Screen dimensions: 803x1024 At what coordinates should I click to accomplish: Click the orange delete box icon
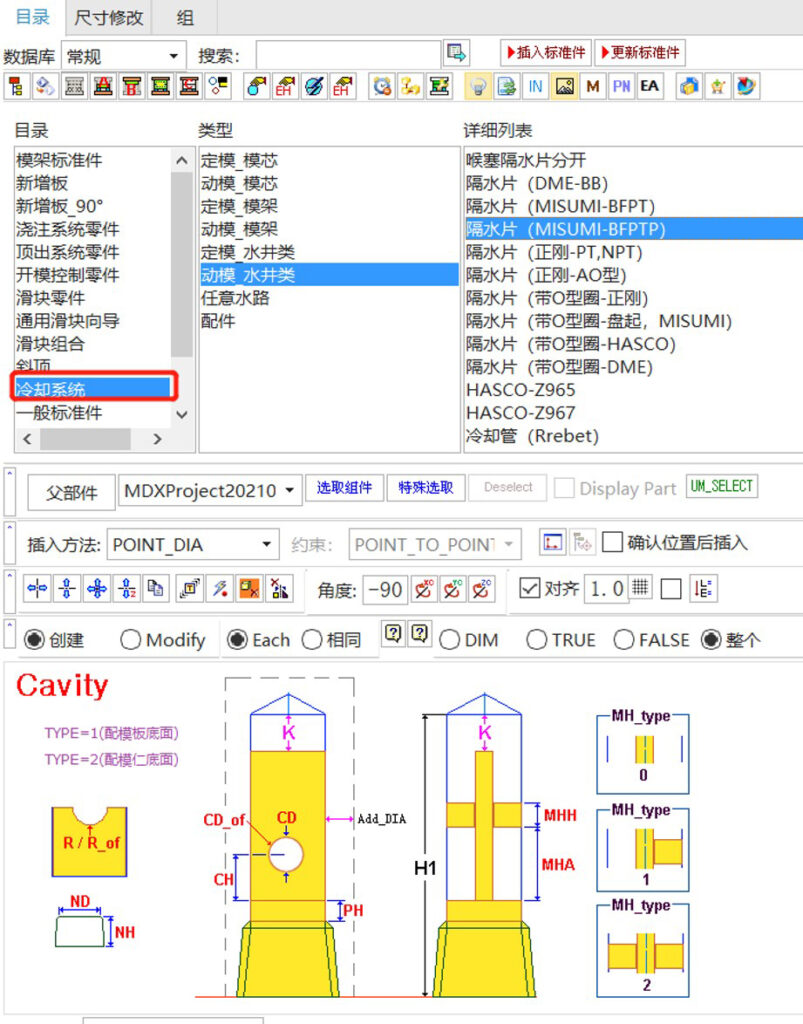(x=249, y=588)
